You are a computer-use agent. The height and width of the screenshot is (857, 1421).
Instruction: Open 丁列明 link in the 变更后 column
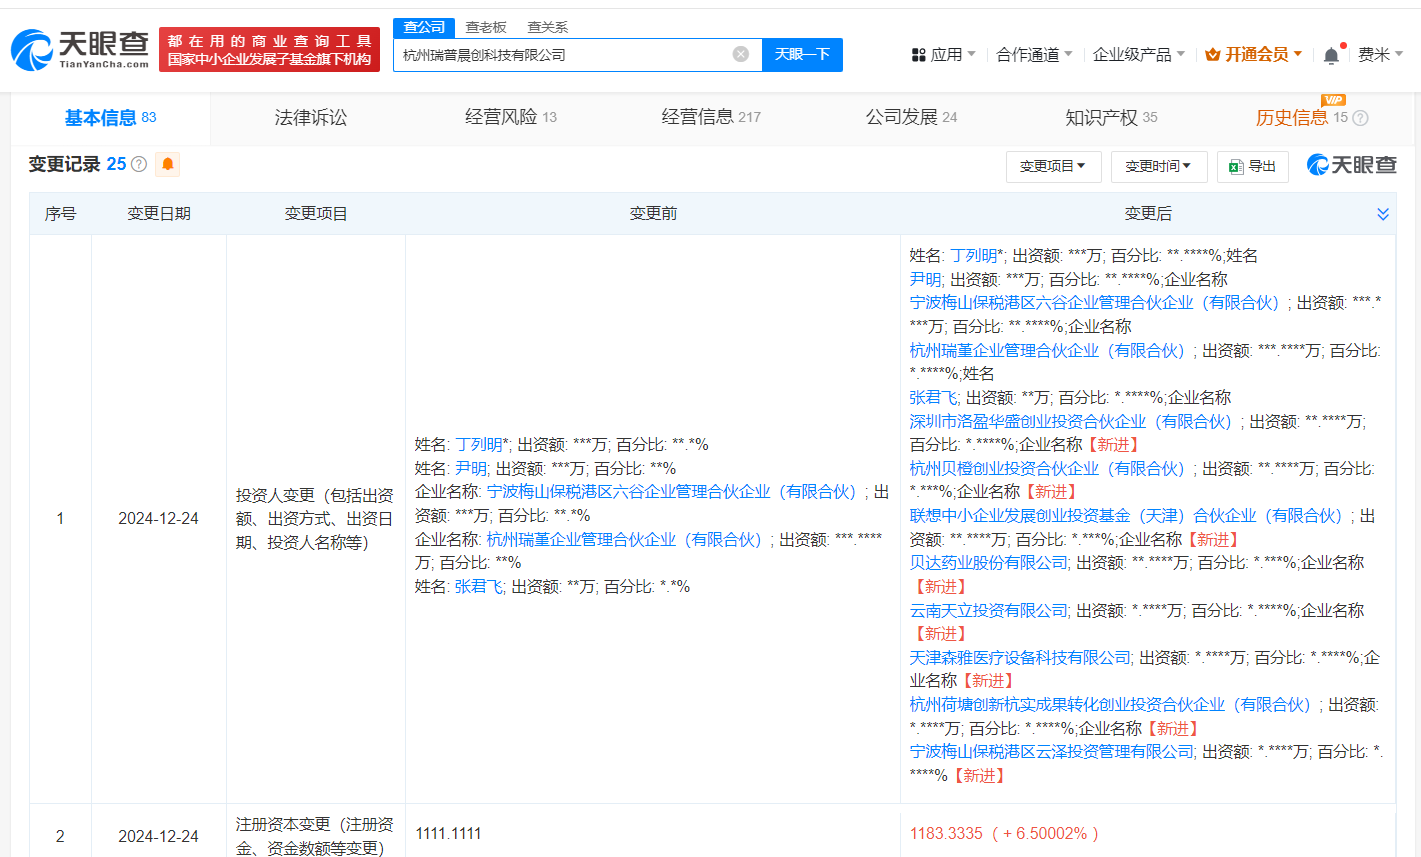[x=974, y=256]
